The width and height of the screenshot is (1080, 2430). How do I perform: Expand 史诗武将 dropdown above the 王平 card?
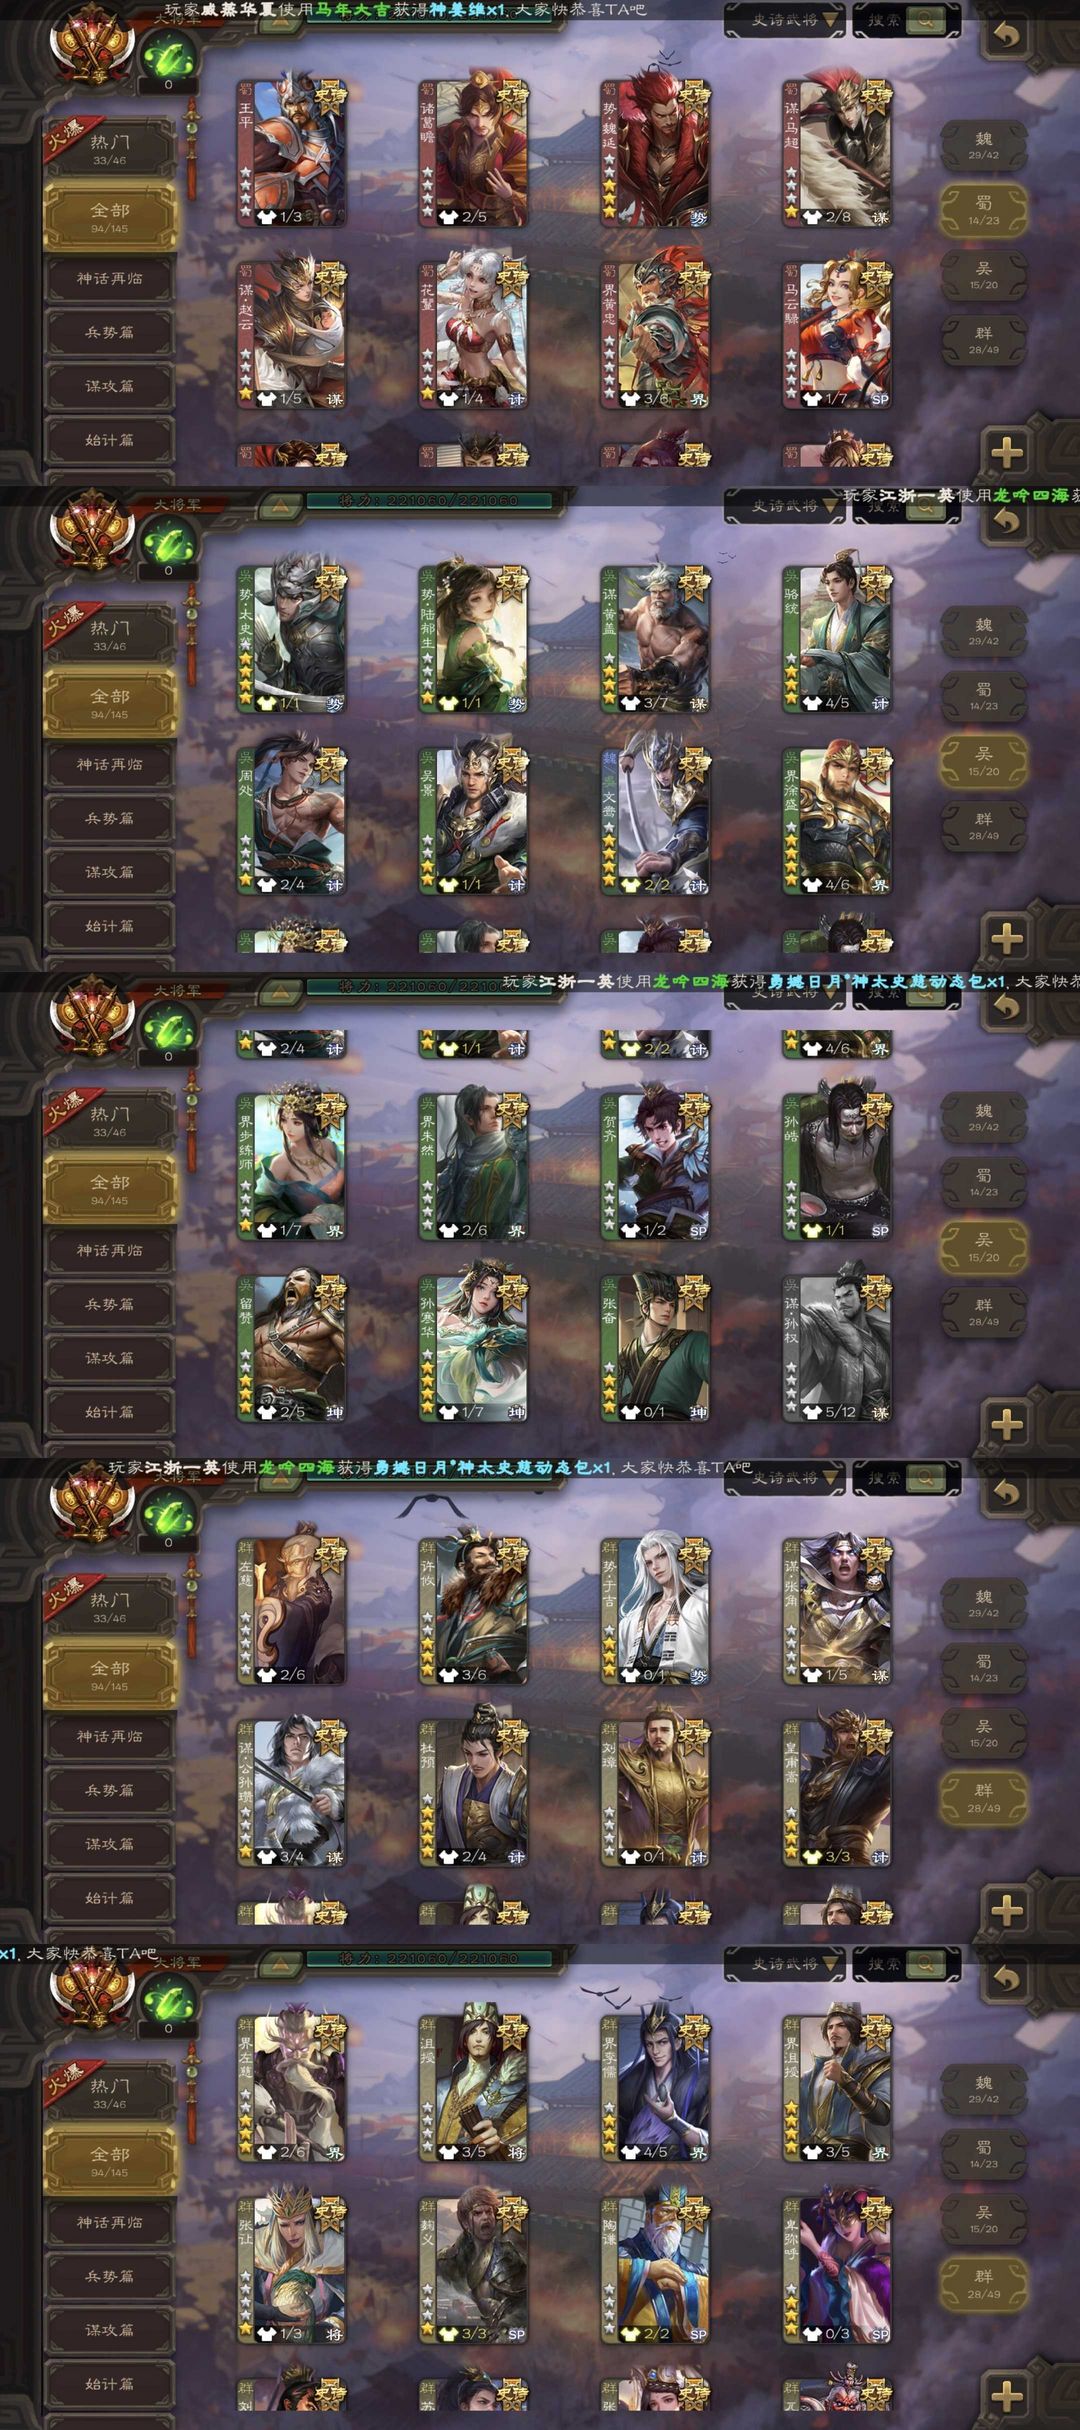pyautogui.click(x=785, y=20)
